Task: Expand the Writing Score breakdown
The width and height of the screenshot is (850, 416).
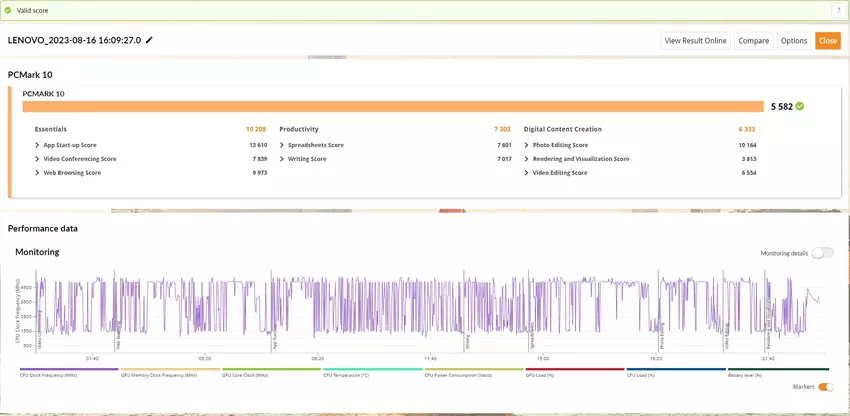Action: click(x=282, y=159)
